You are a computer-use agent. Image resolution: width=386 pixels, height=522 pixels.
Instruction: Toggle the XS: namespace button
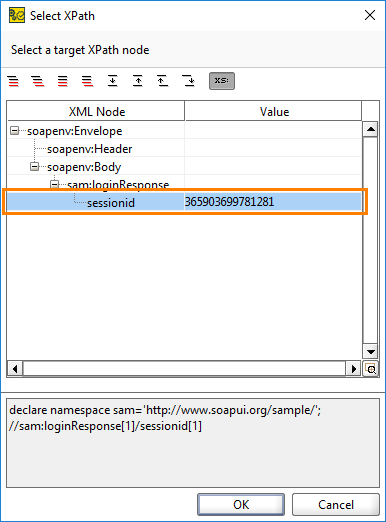tap(222, 81)
